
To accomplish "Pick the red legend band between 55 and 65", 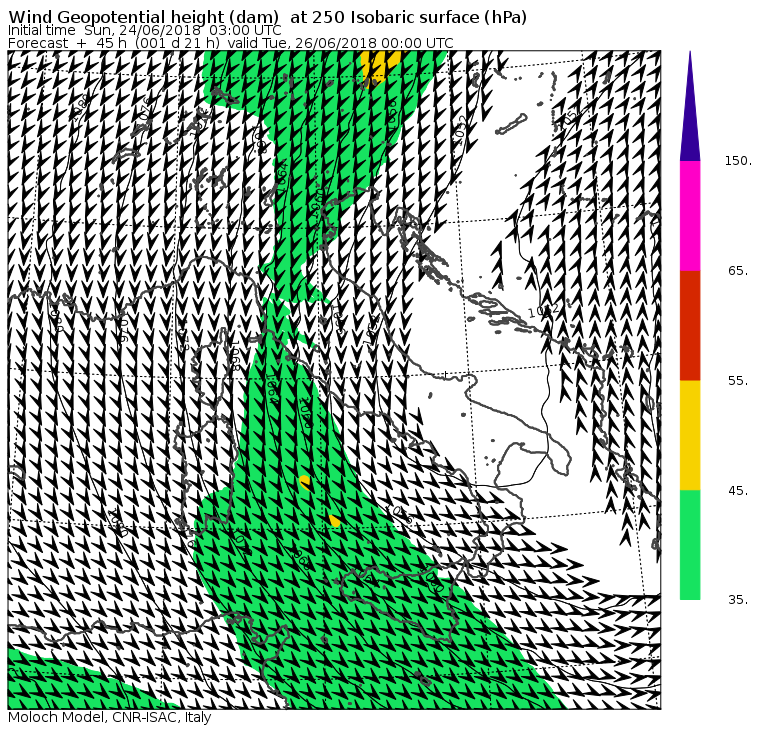I will (690, 326).
